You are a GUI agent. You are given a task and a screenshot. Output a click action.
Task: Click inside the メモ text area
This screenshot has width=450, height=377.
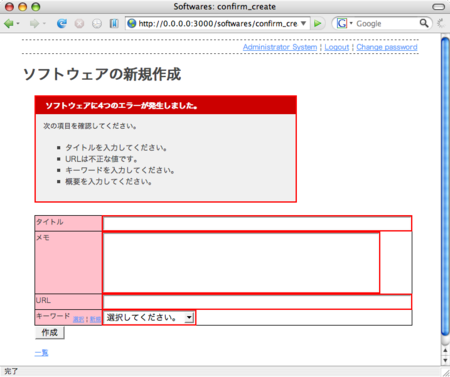click(241, 263)
